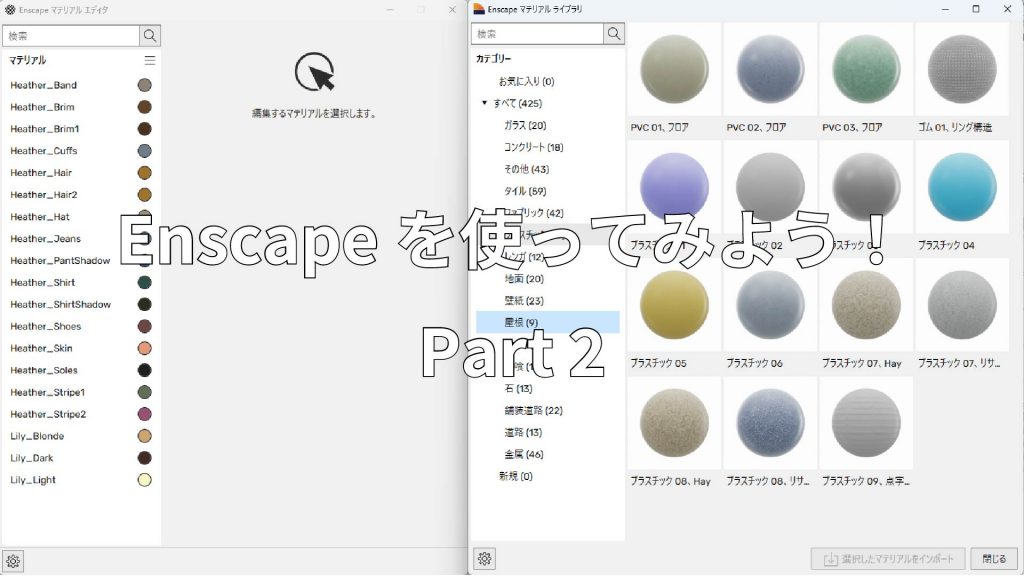This screenshot has width=1024, height=576.
Task: Select the 金属 (46) category
Action: [523, 454]
